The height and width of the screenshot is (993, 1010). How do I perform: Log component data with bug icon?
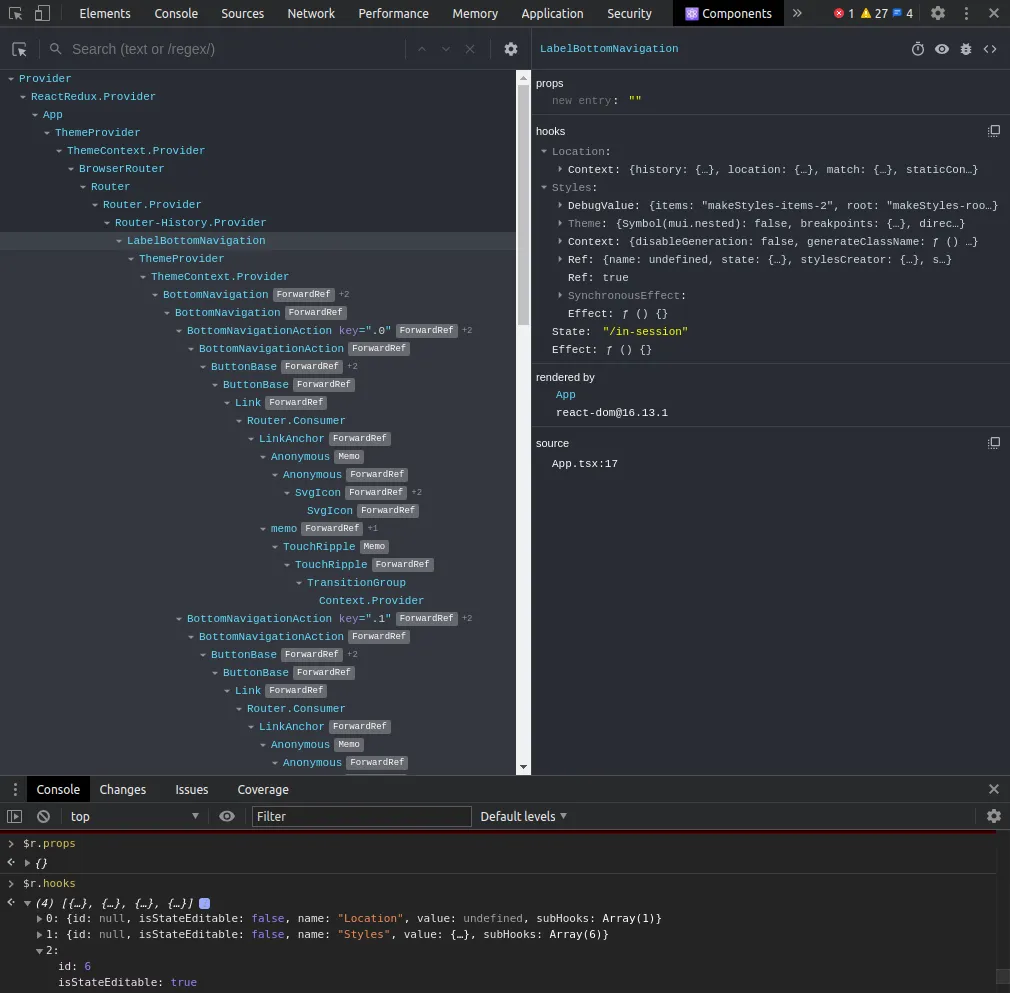coord(966,49)
